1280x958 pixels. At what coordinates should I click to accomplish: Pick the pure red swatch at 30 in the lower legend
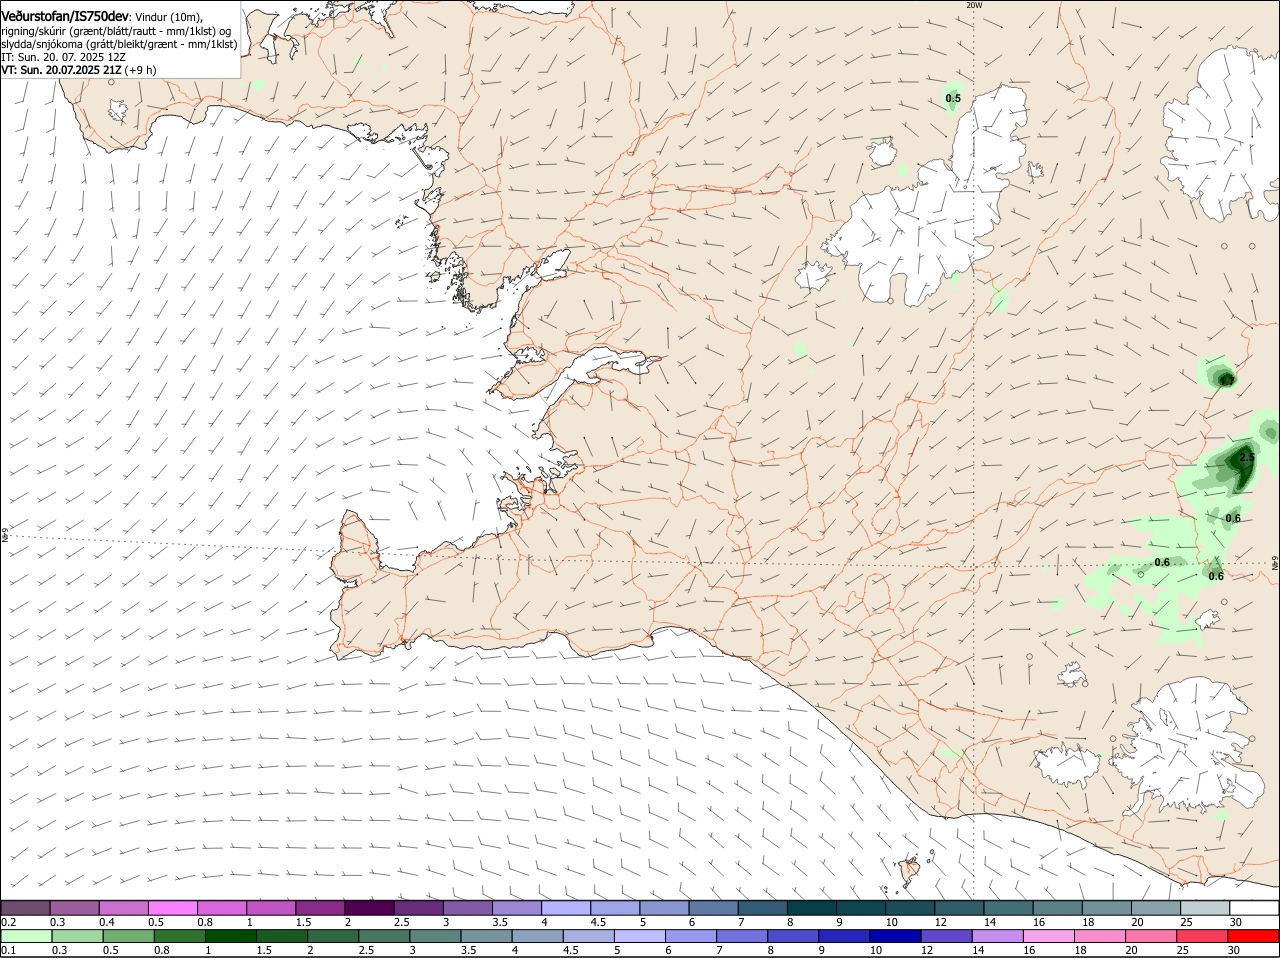1255,936
